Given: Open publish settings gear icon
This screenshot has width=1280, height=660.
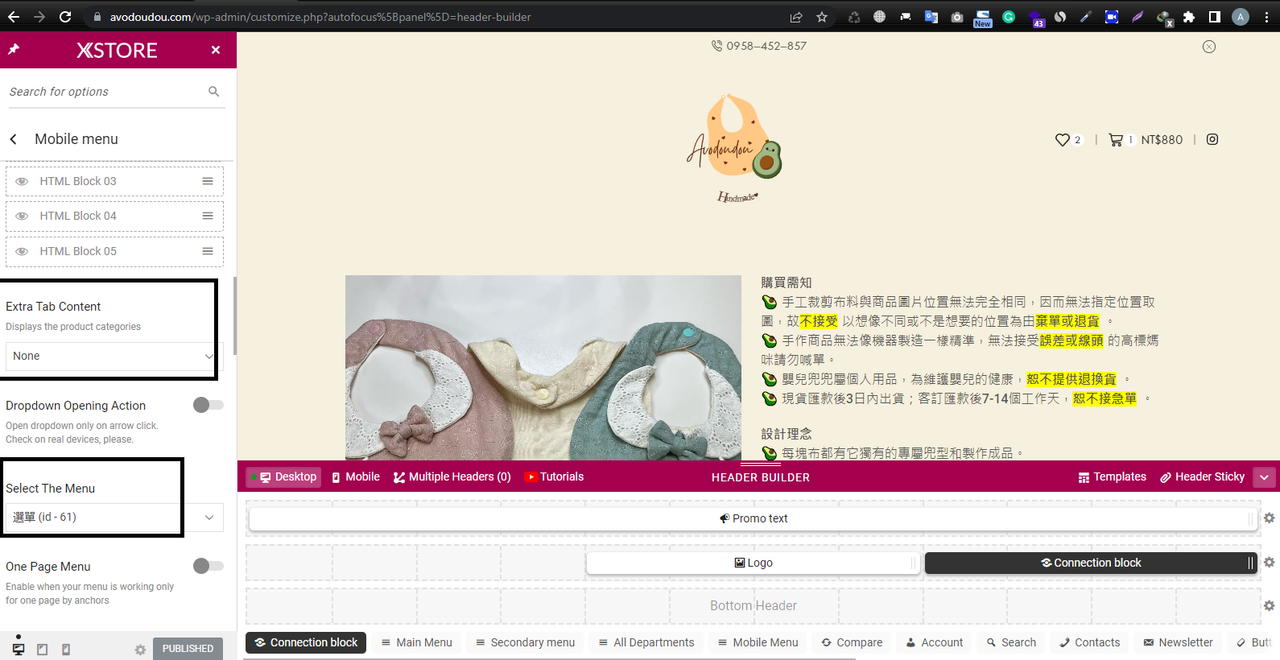Looking at the screenshot, I should [x=140, y=649].
